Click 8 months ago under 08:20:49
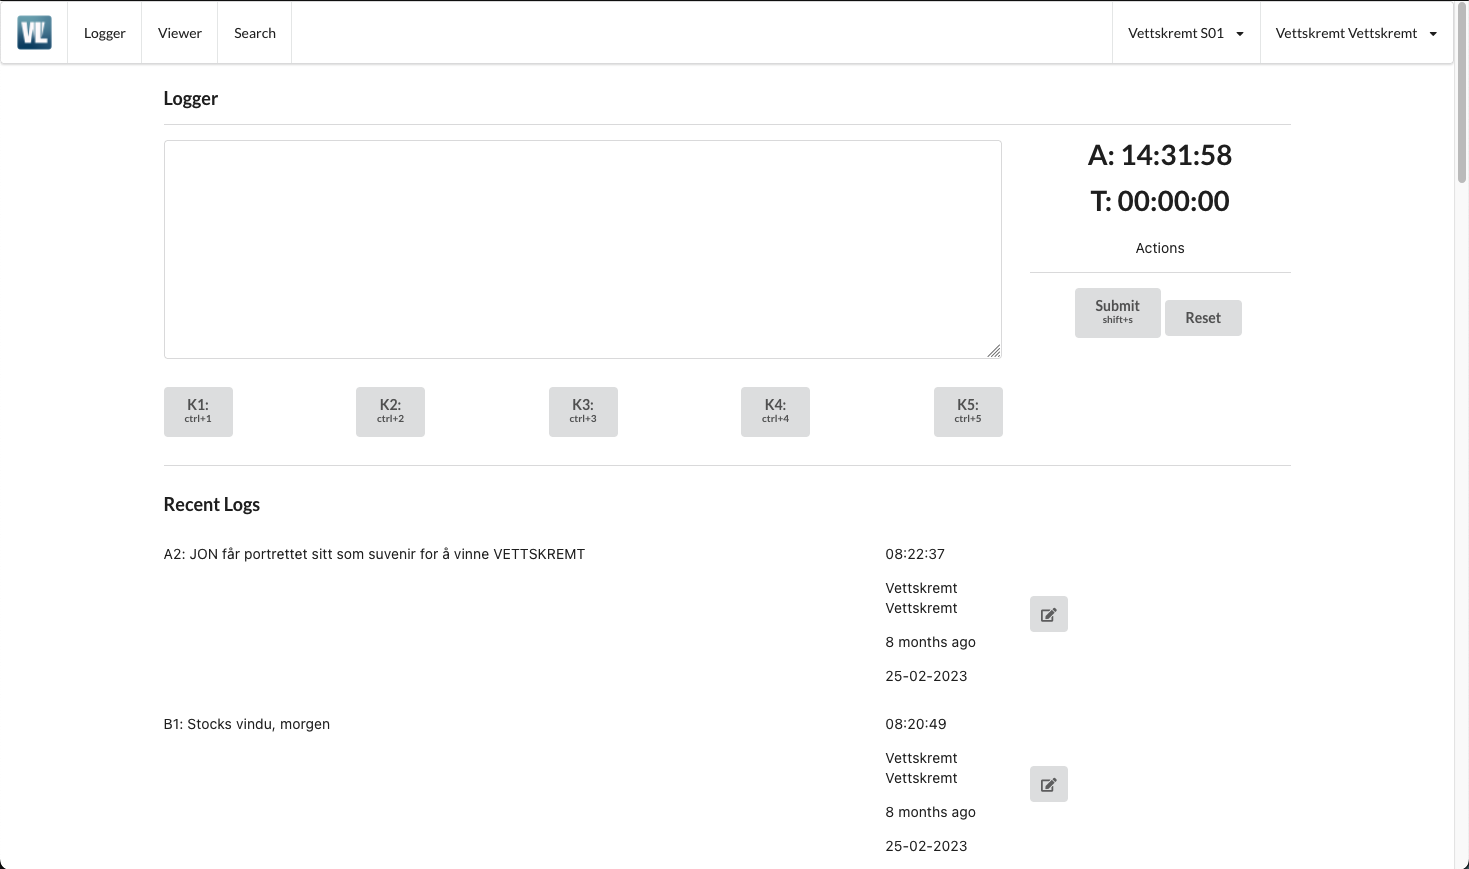 point(930,812)
